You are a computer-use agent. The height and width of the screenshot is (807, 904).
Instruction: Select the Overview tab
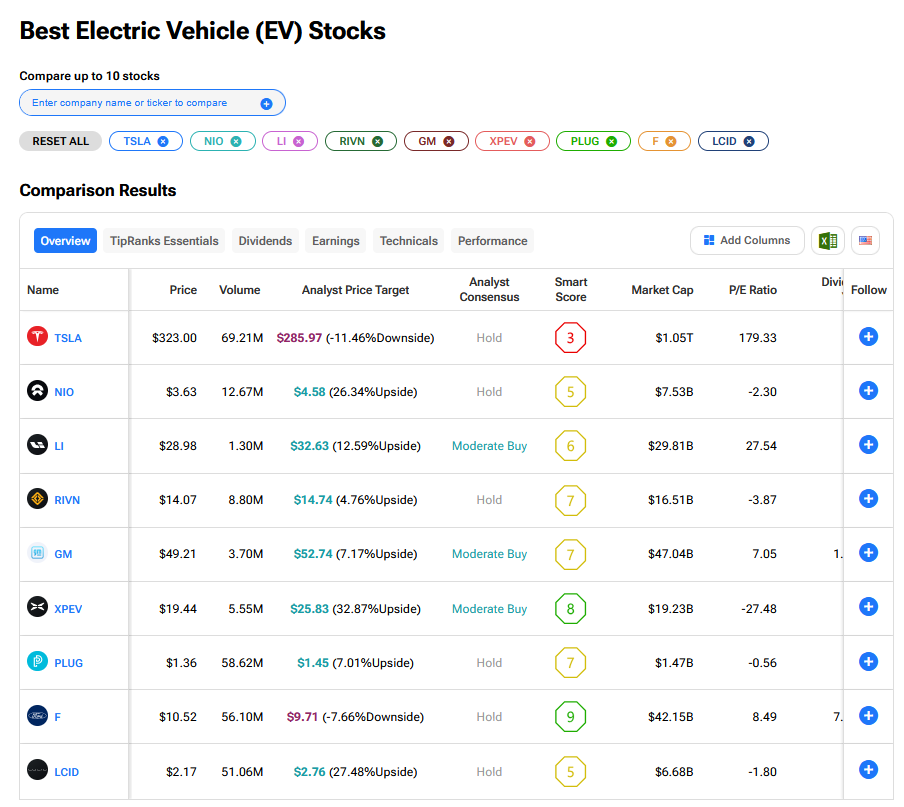65,241
